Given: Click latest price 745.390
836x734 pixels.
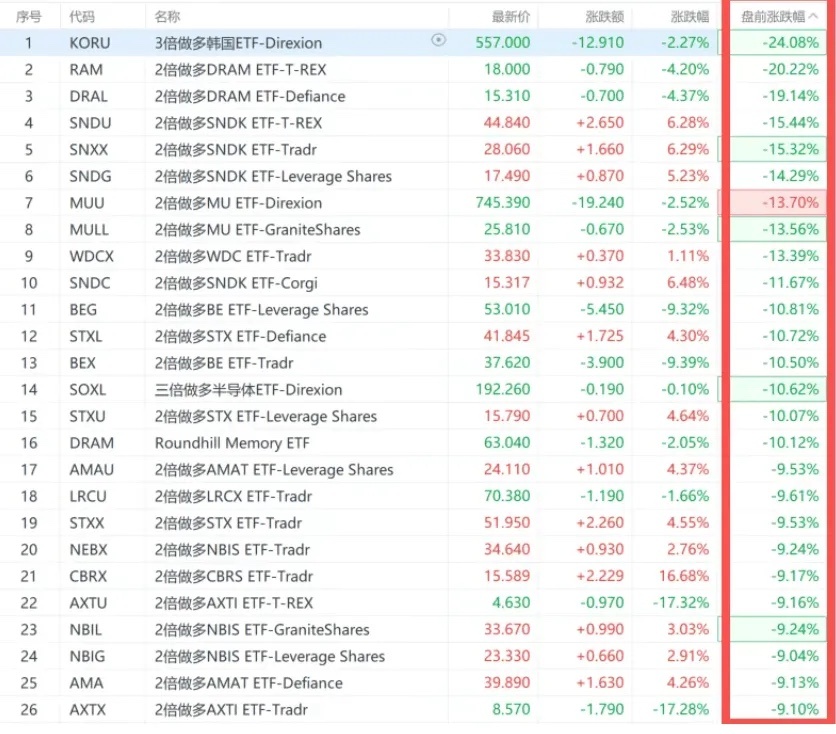Looking at the screenshot, I should point(503,203).
